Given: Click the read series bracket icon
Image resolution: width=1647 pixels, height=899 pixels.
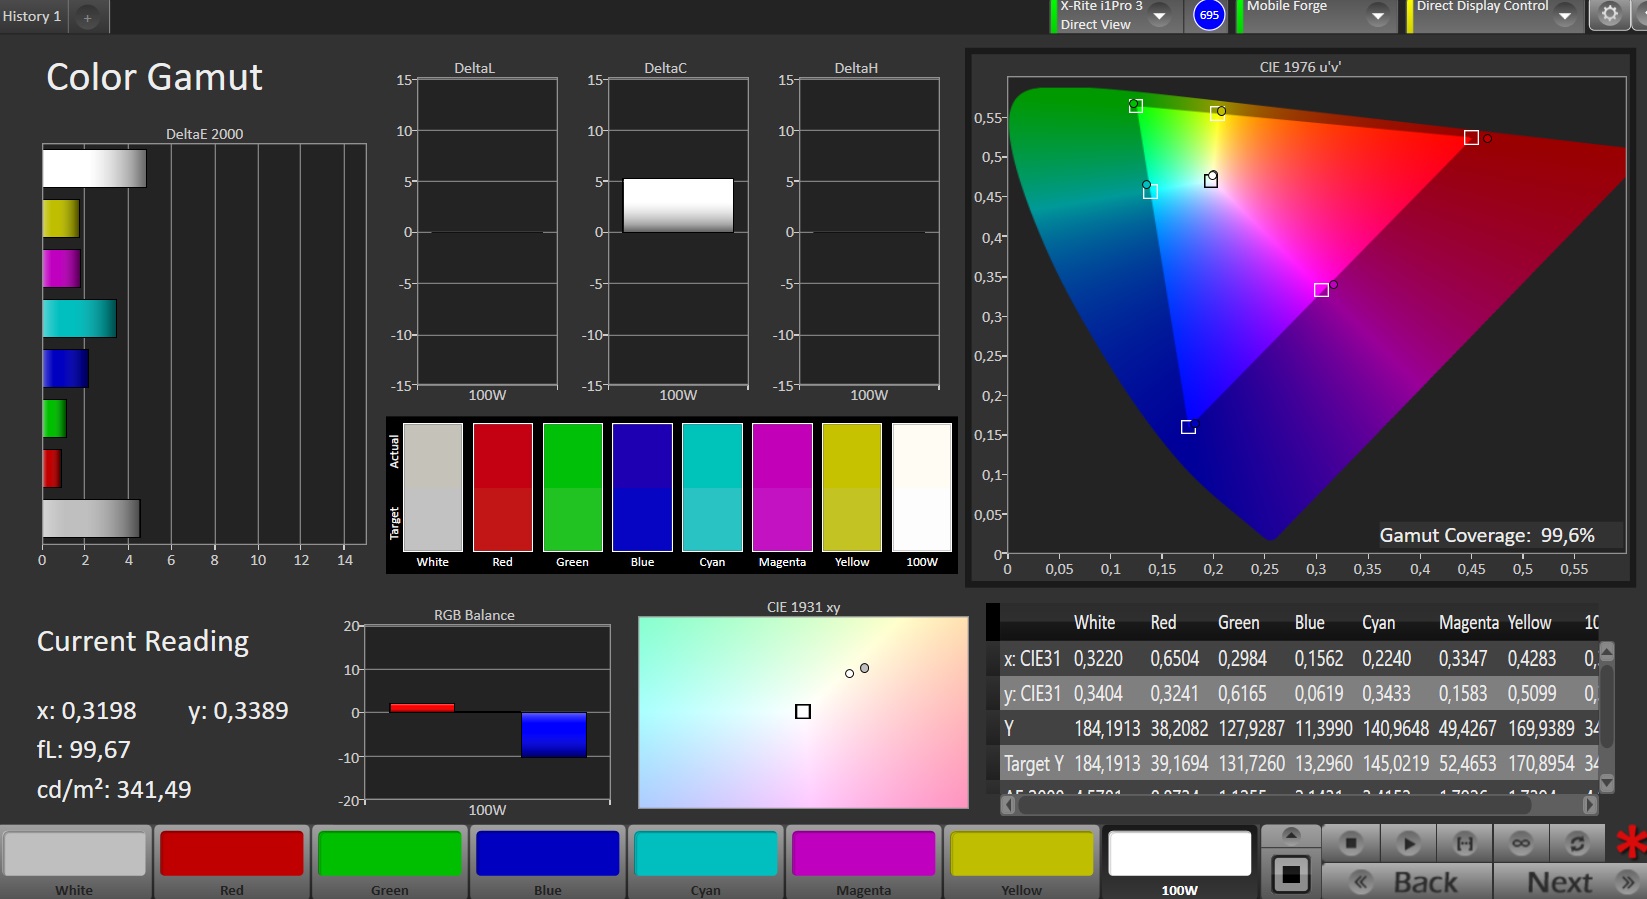Looking at the screenshot, I should coord(1464,843).
